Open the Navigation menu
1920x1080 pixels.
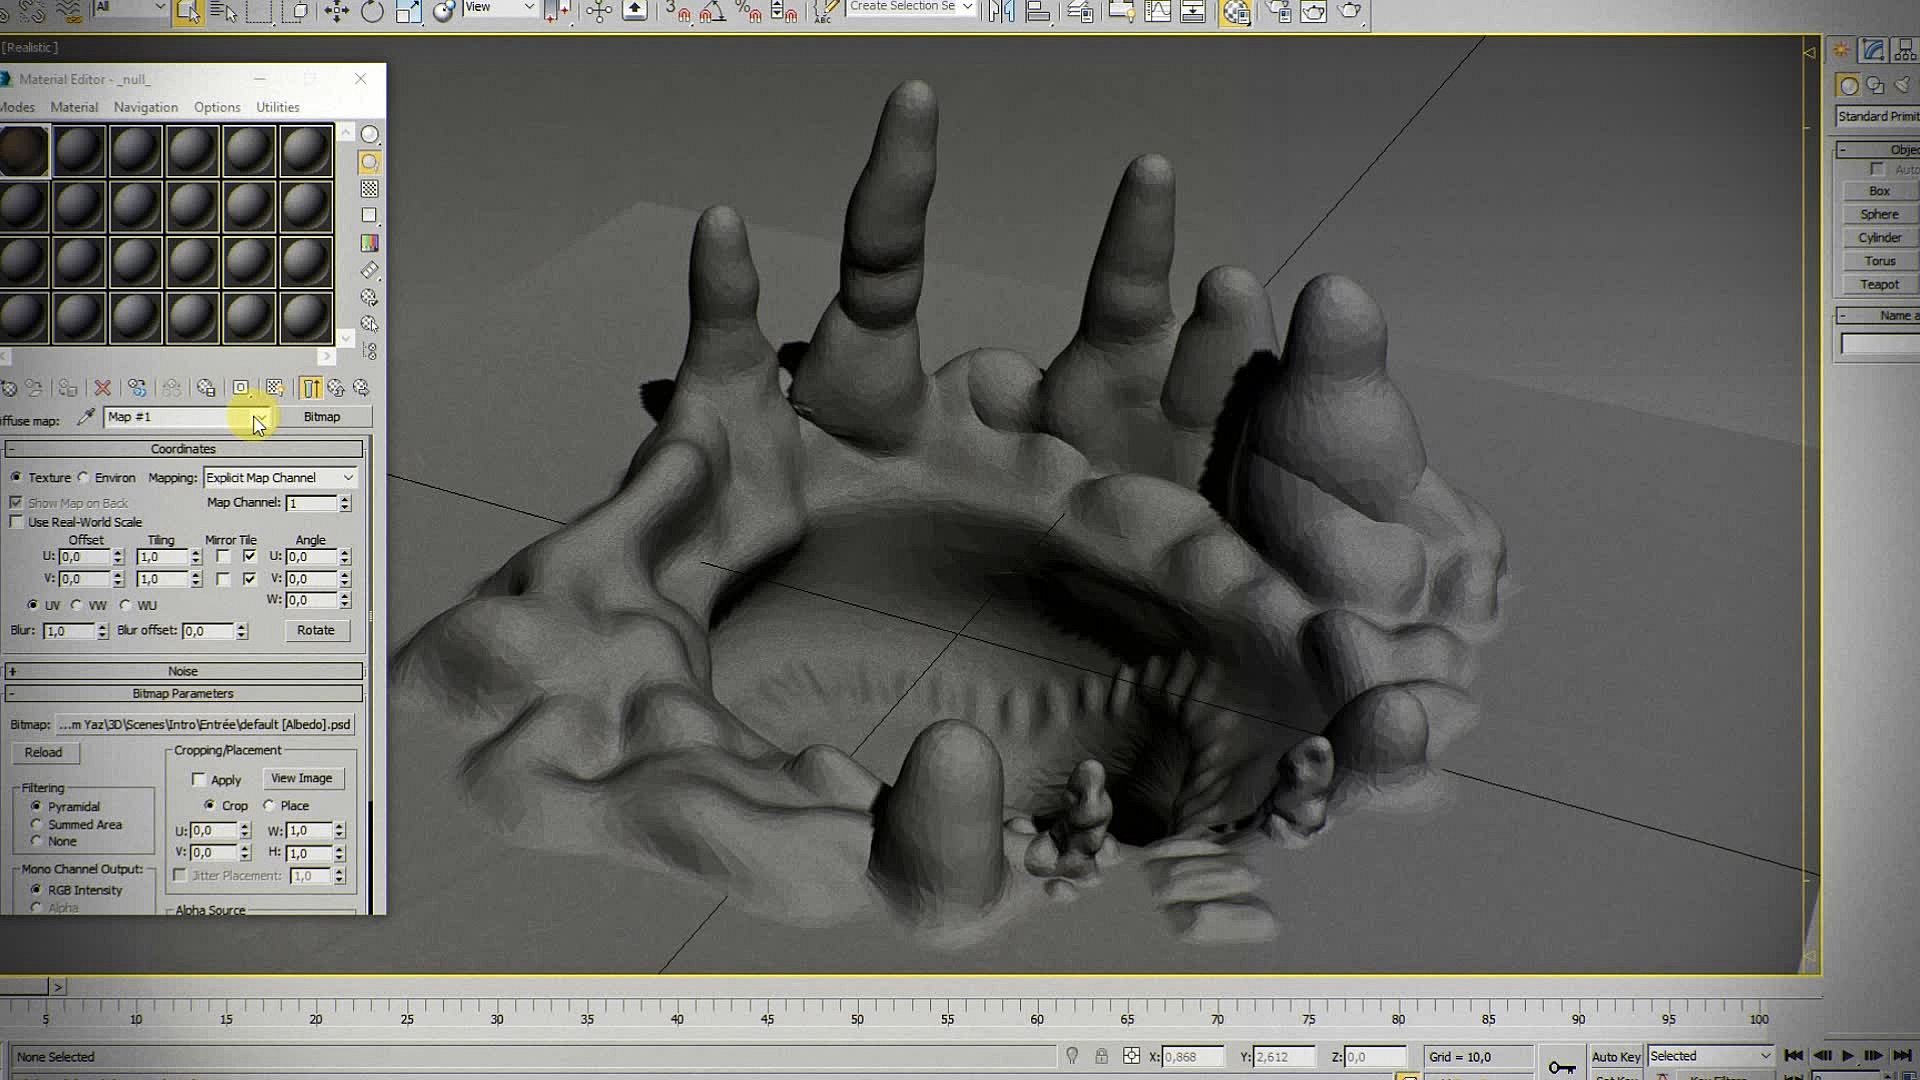(146, 107)
